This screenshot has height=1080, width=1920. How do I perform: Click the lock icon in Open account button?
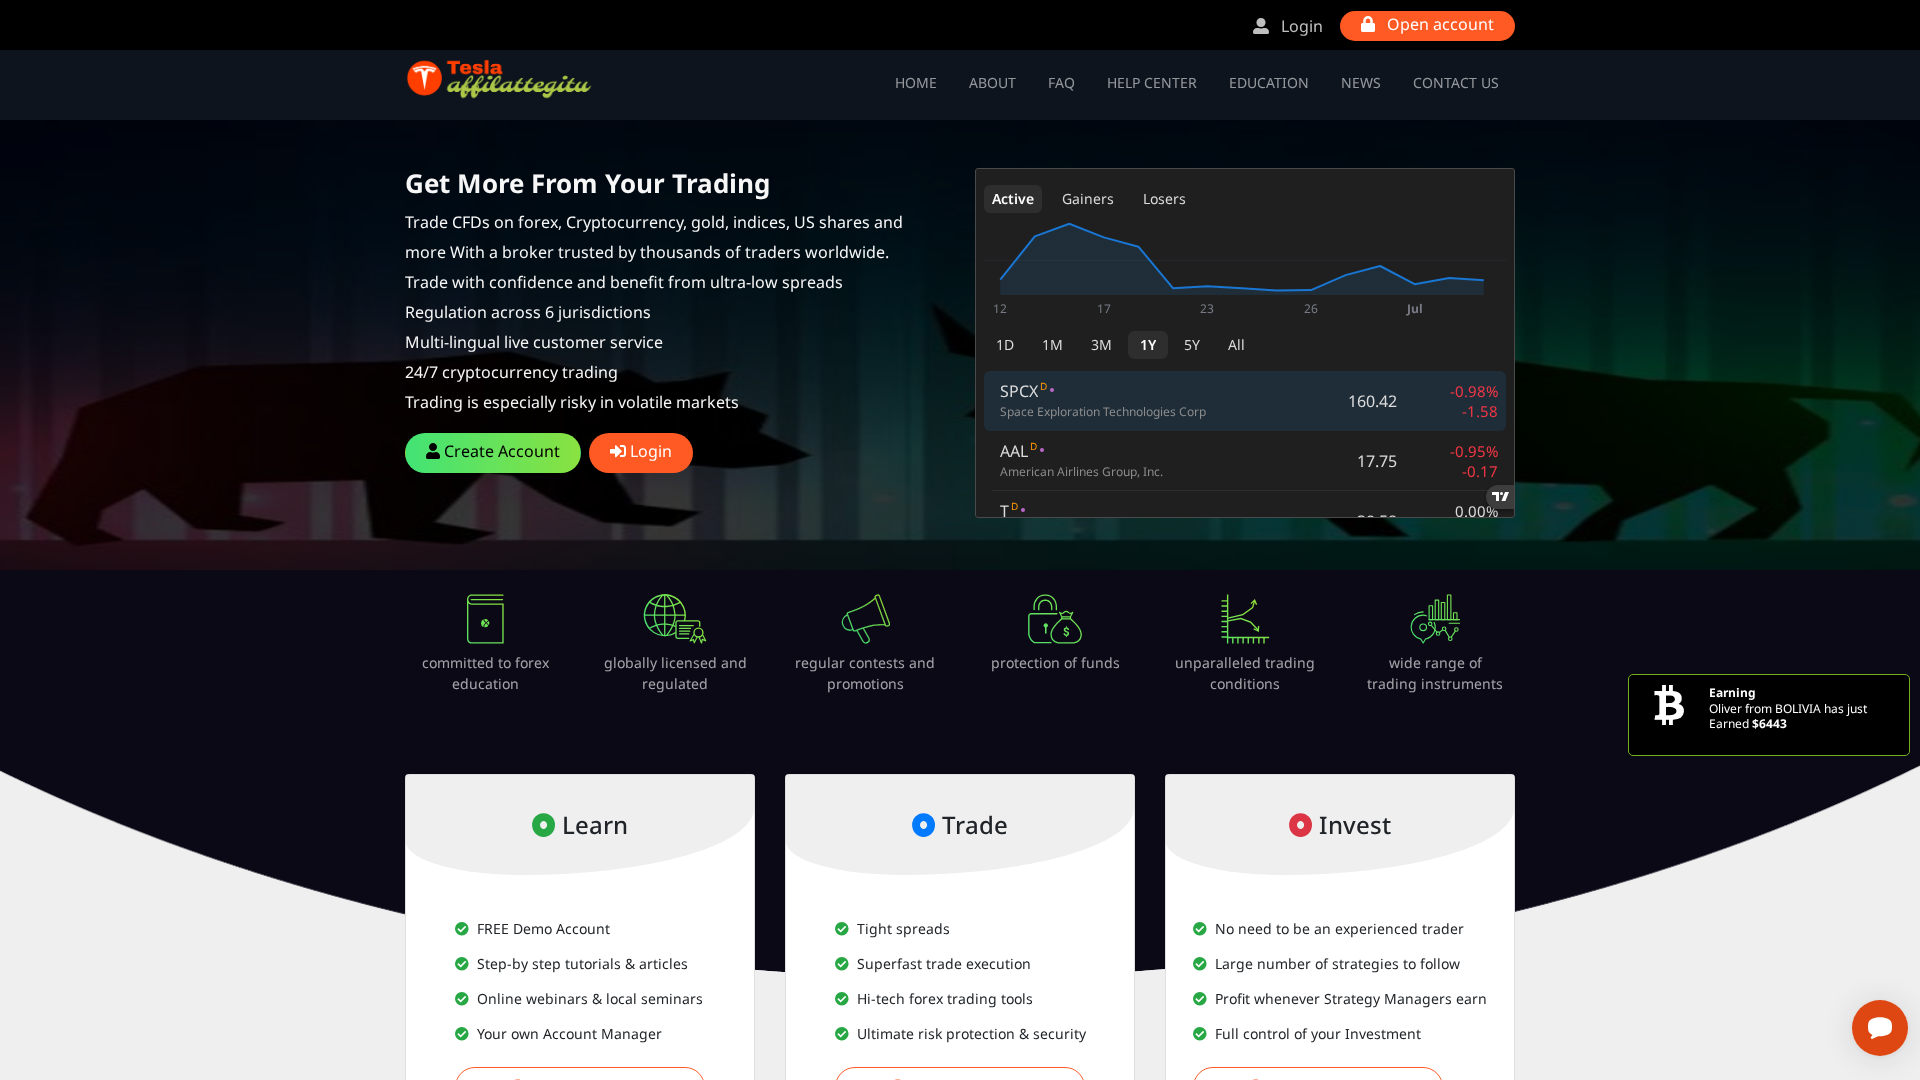click(x=1367, y=25)
